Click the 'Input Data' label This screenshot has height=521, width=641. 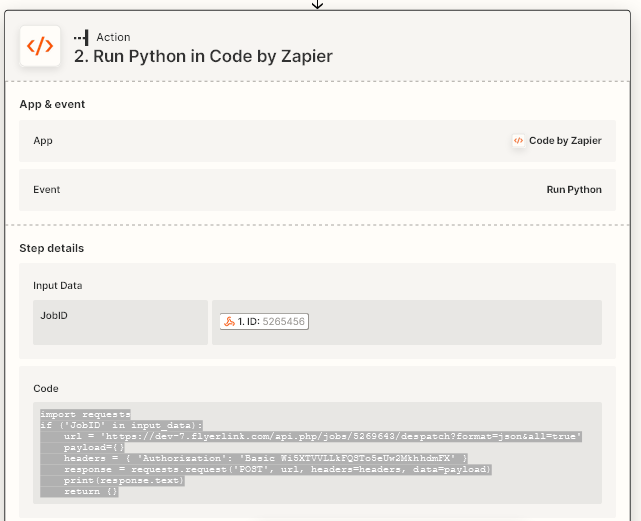[x=58, y=285]
